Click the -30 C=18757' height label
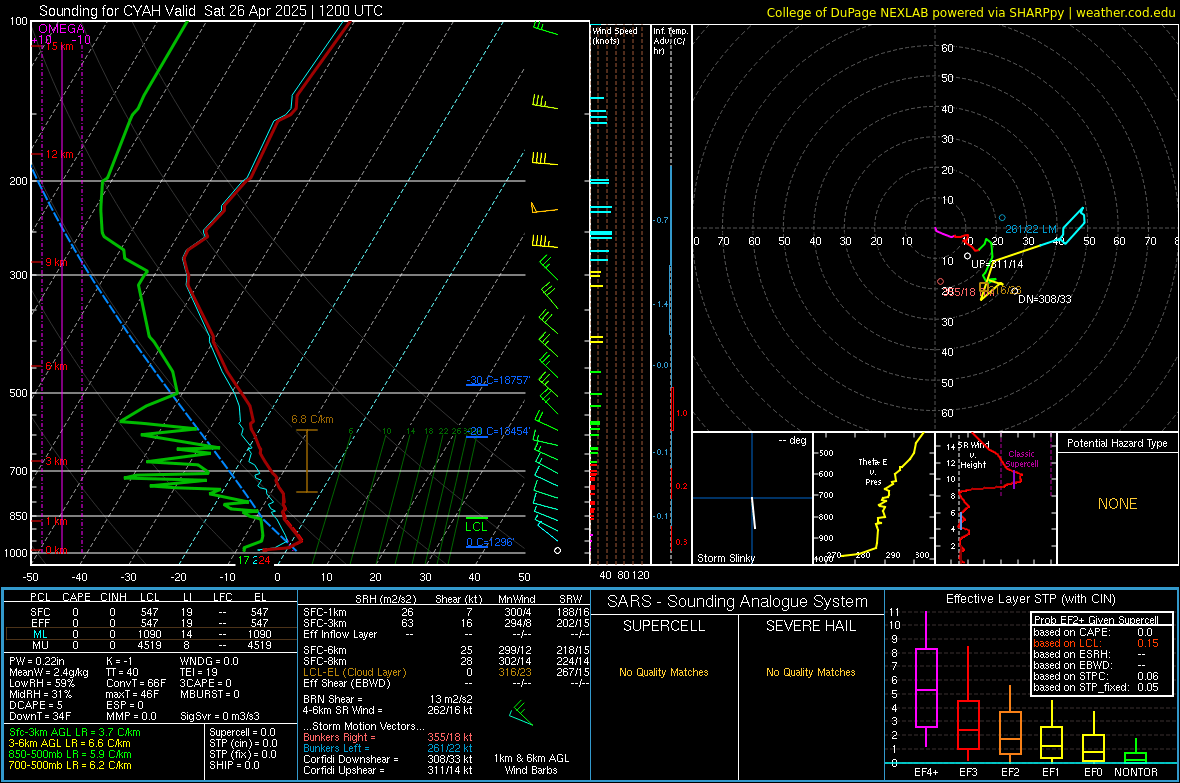Screen dimensions: 1180x783 [498, 380]
